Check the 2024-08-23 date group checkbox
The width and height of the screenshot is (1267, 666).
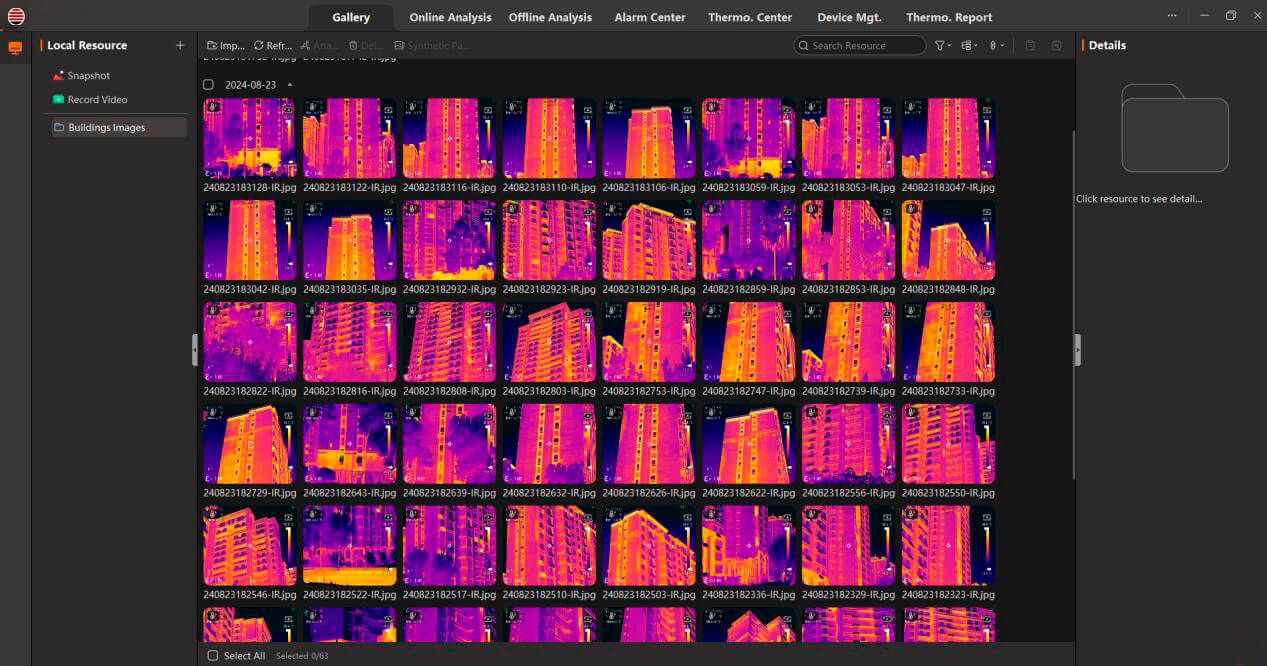tap(209, 85)
